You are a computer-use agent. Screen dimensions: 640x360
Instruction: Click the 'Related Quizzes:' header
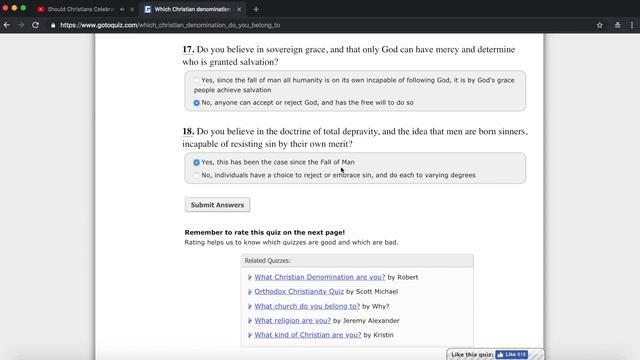267,260
